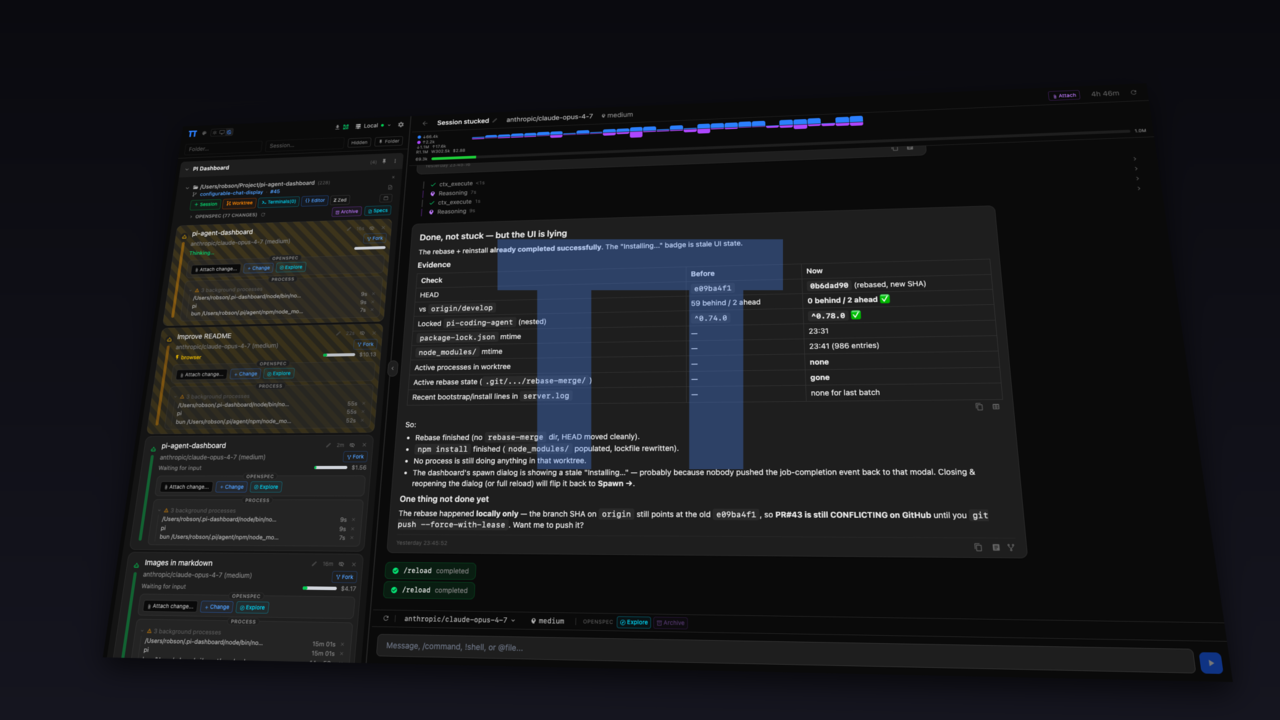The height and width of the screenshot is (720, 1280).
Task: Click the folder-level Archive button
Action: pyautogui.click(x=346, y=212)
